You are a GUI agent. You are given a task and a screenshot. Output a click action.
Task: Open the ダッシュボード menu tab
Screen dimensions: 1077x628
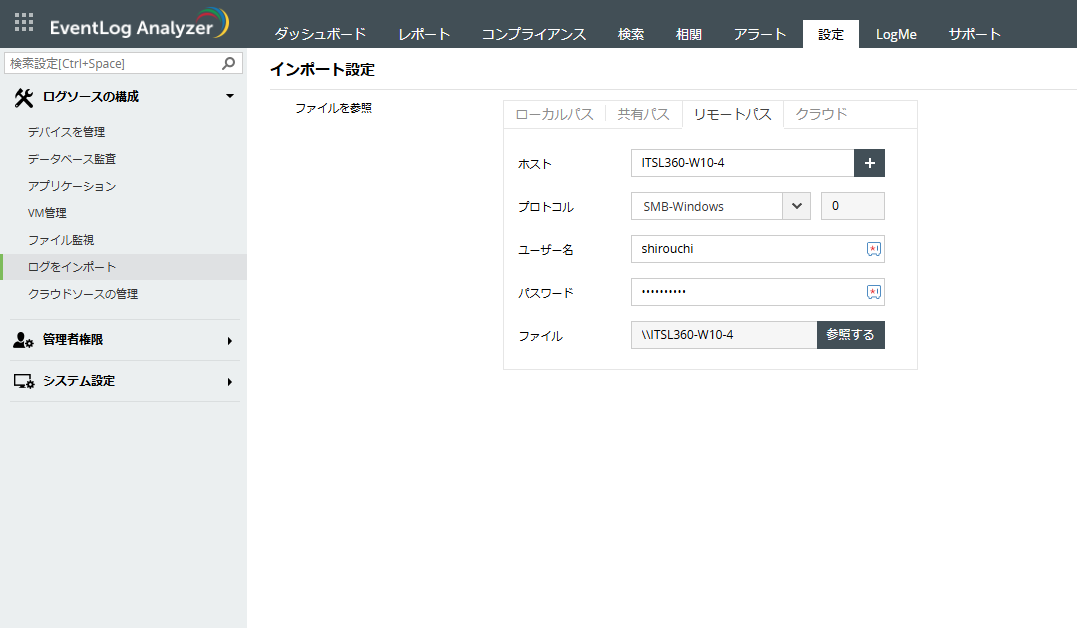320,34
